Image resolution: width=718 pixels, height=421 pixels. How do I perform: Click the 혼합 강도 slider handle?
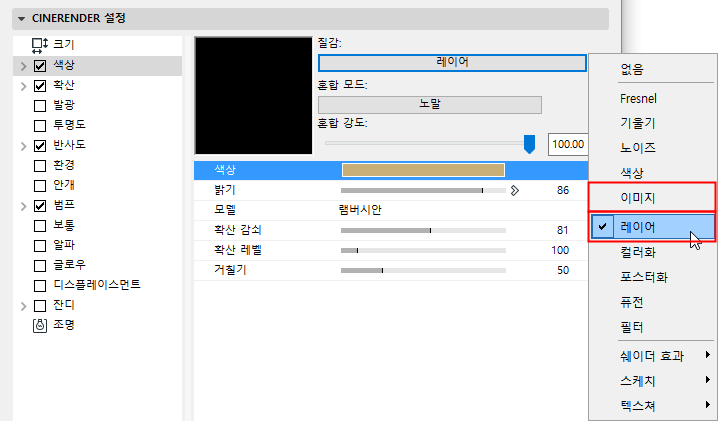pyautogui.click(x=529, y=144)
